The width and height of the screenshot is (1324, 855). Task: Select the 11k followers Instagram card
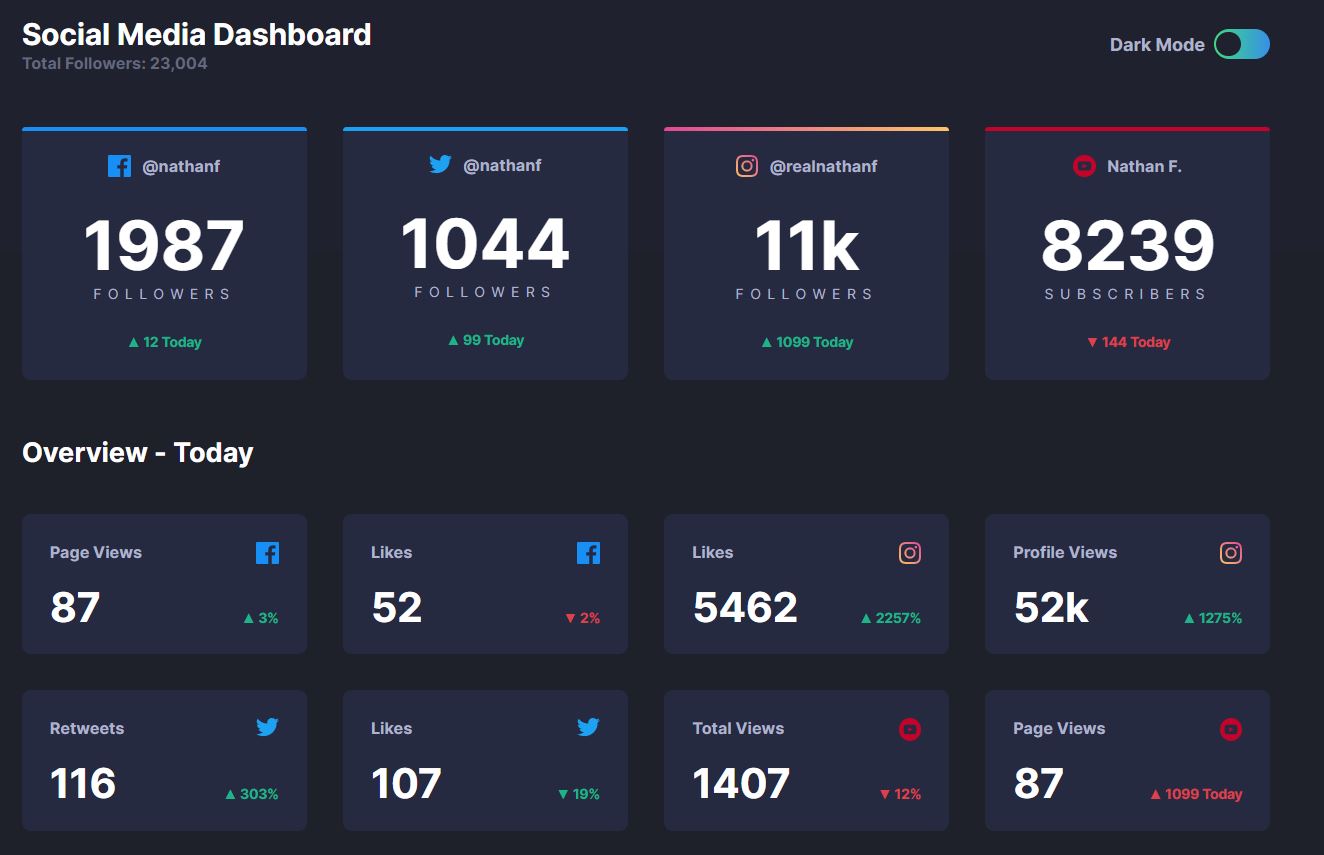[x=806, y=253]
